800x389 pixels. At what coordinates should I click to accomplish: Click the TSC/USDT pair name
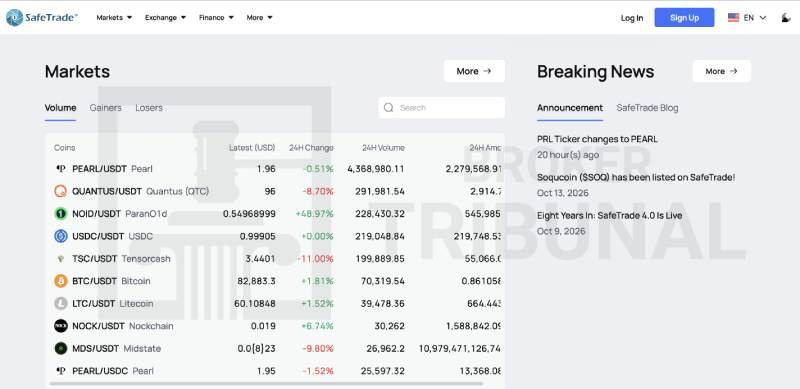tap(94, 259)
